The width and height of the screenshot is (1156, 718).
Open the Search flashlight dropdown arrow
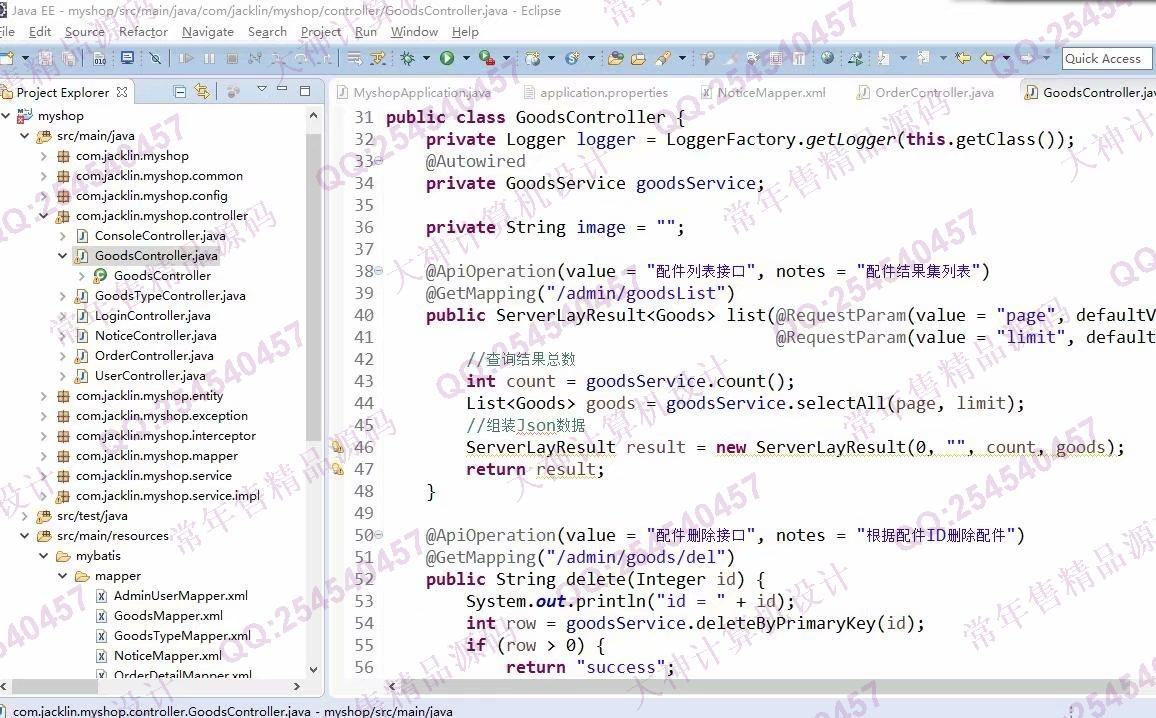click(x=682, y=58)
